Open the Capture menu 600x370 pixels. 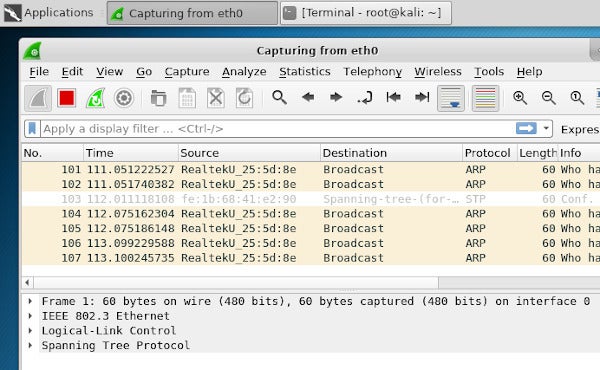[187, 72]
